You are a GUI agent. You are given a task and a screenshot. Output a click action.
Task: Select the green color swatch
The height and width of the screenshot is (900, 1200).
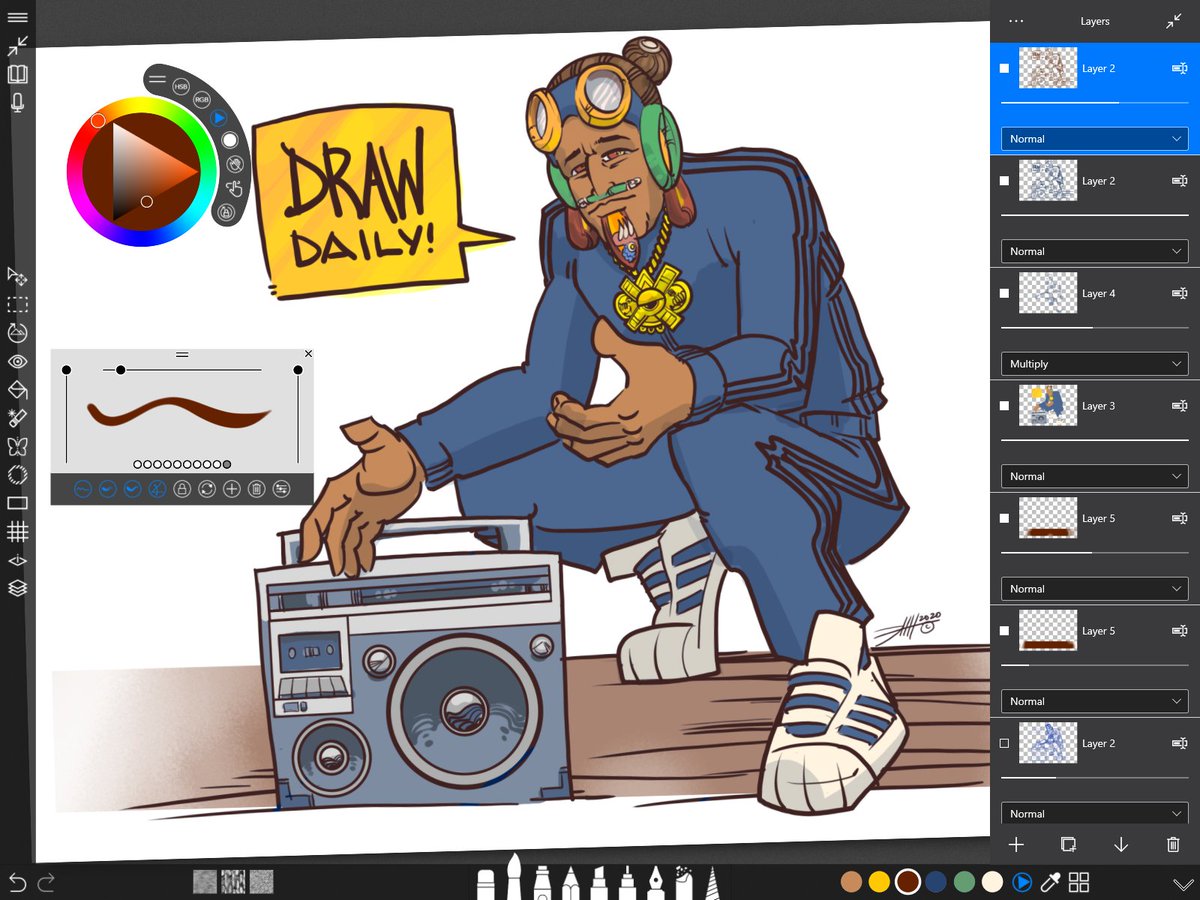click(964, 882)
